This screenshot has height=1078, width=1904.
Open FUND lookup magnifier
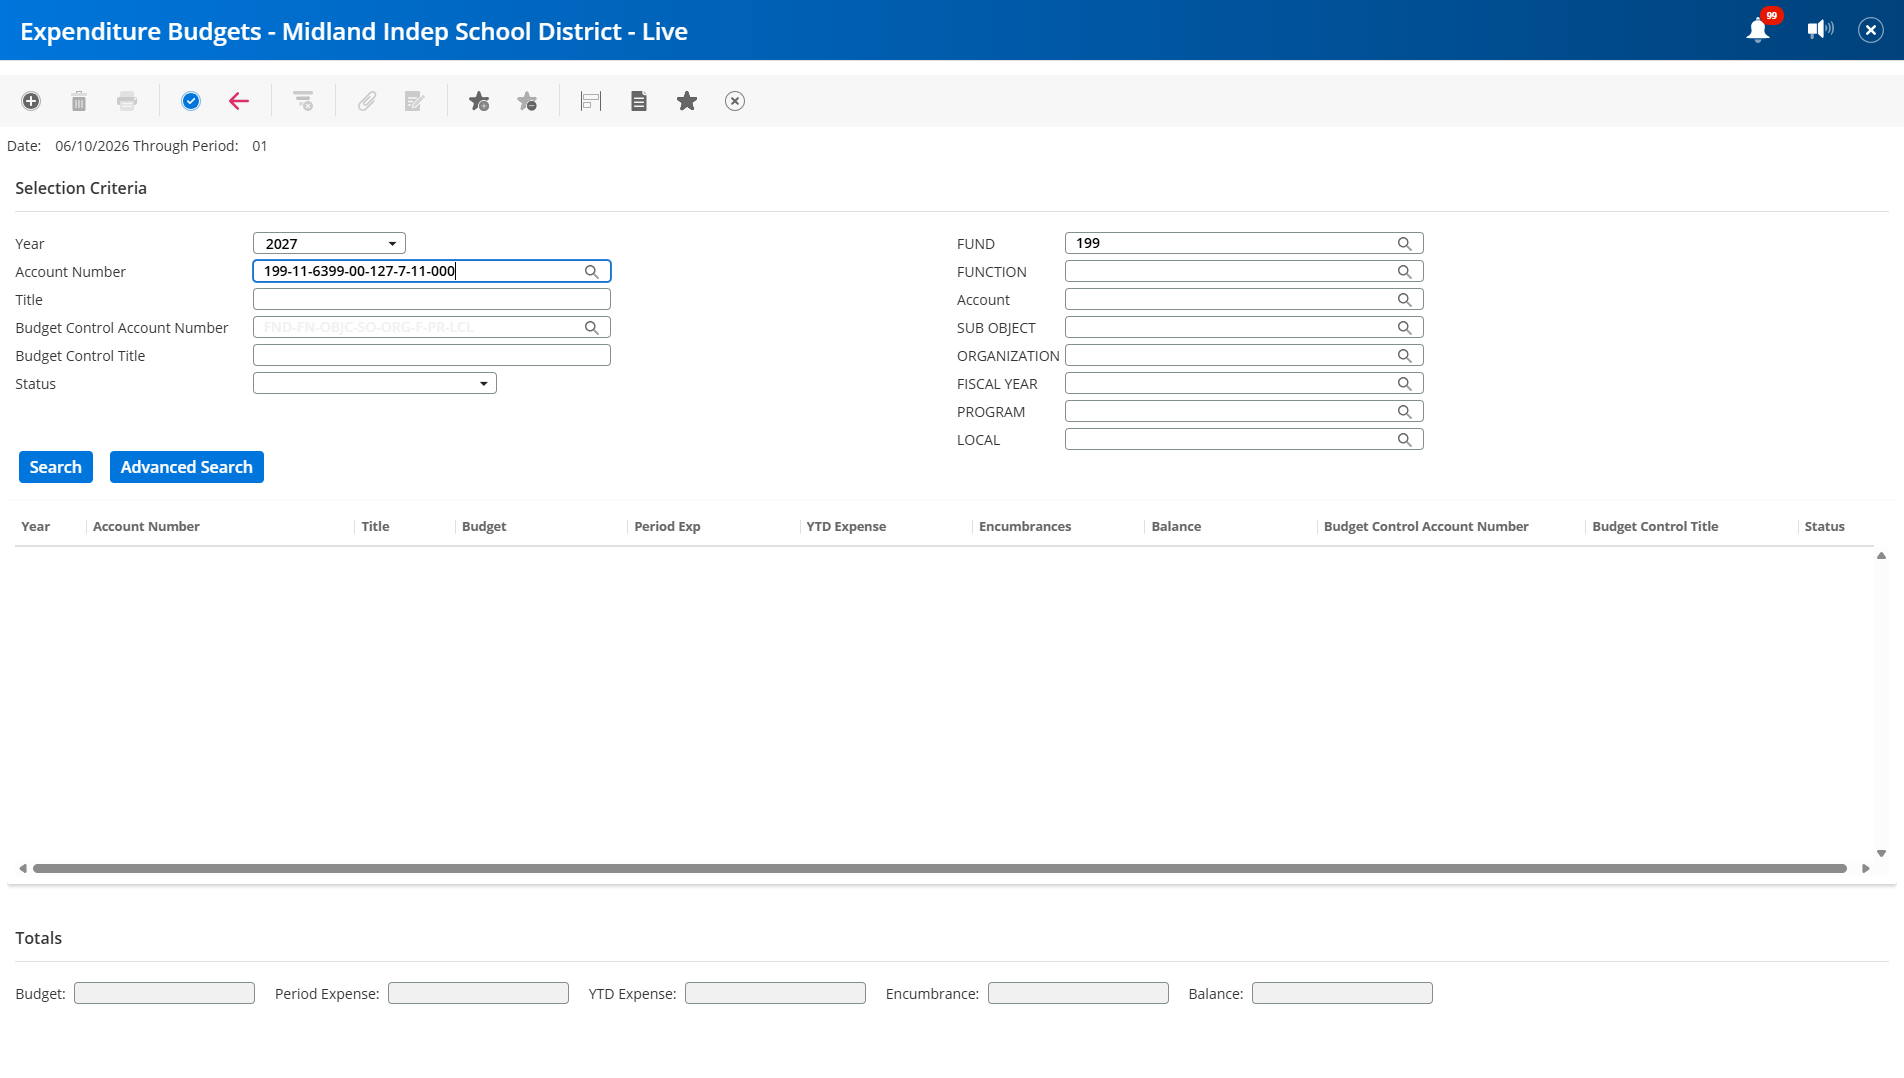click(x=1405, y=244)
